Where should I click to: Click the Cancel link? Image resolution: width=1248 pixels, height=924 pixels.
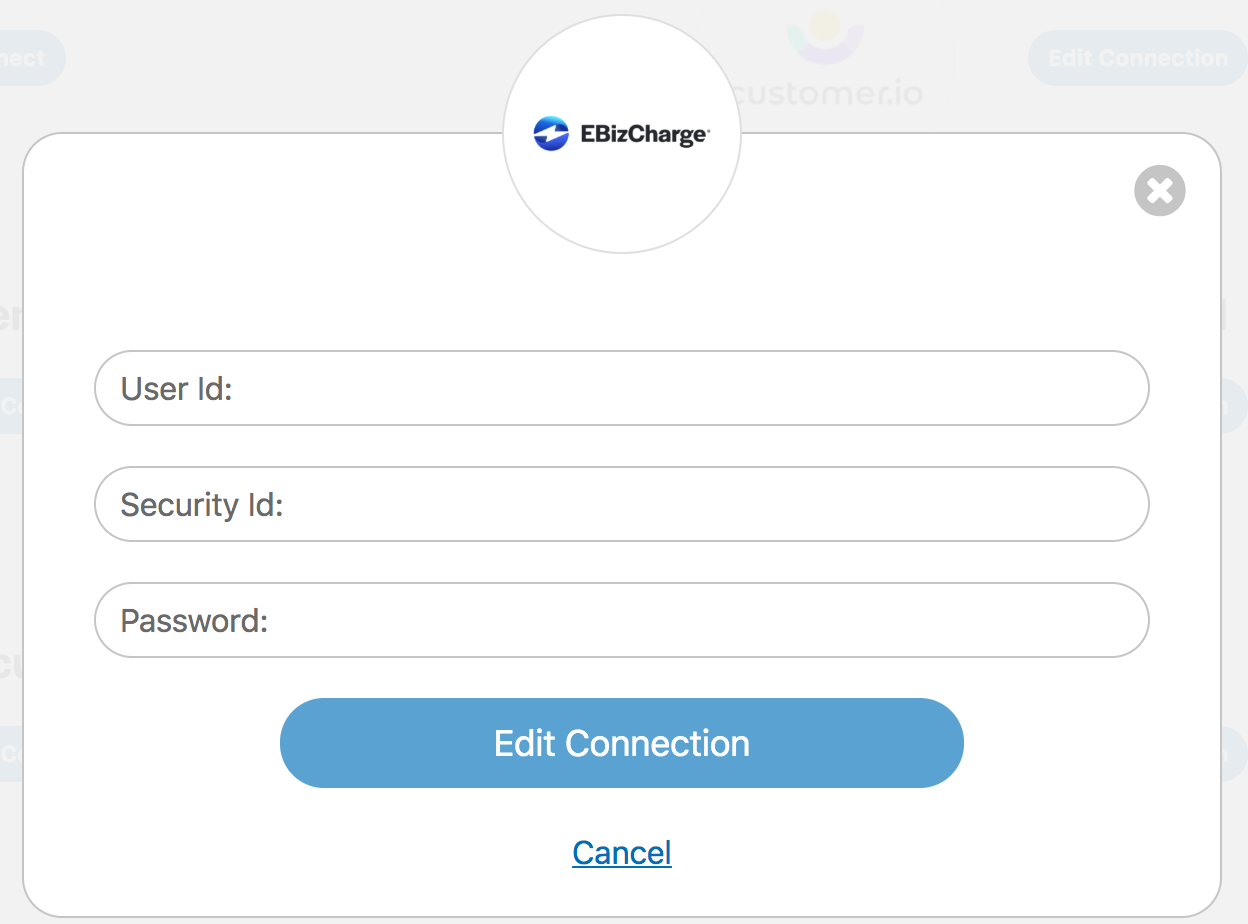tap(621, 853)
